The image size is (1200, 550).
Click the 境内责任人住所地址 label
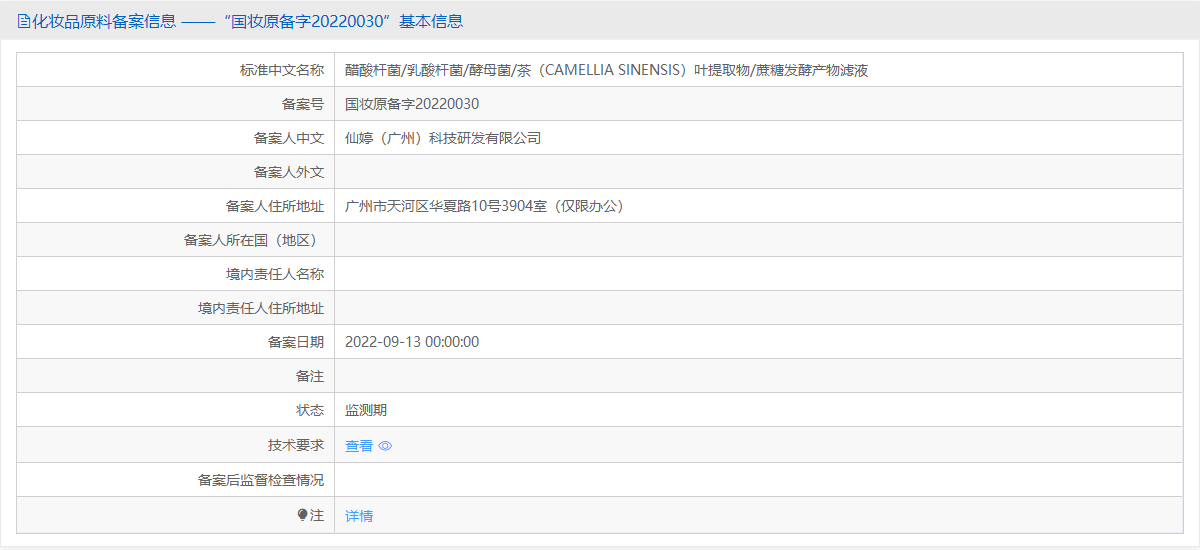pyautogui.click(x=261, y=308)
